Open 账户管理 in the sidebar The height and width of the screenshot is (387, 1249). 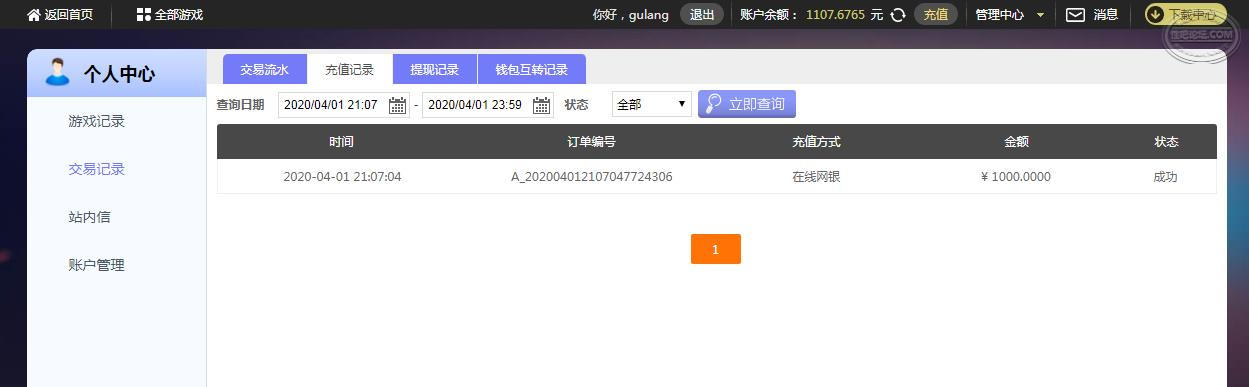pyautogui.click(x=97, y=265)
